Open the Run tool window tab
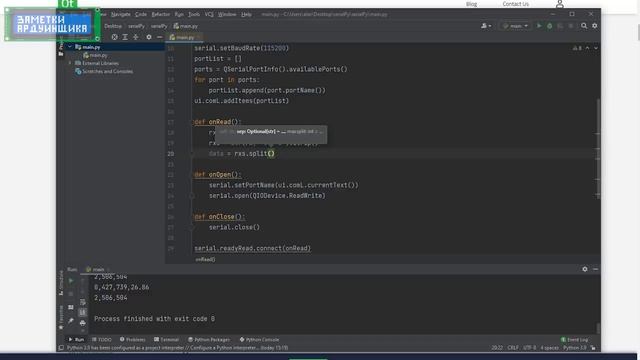Screen dimensions: 640x360 click(x=76, y=340)
